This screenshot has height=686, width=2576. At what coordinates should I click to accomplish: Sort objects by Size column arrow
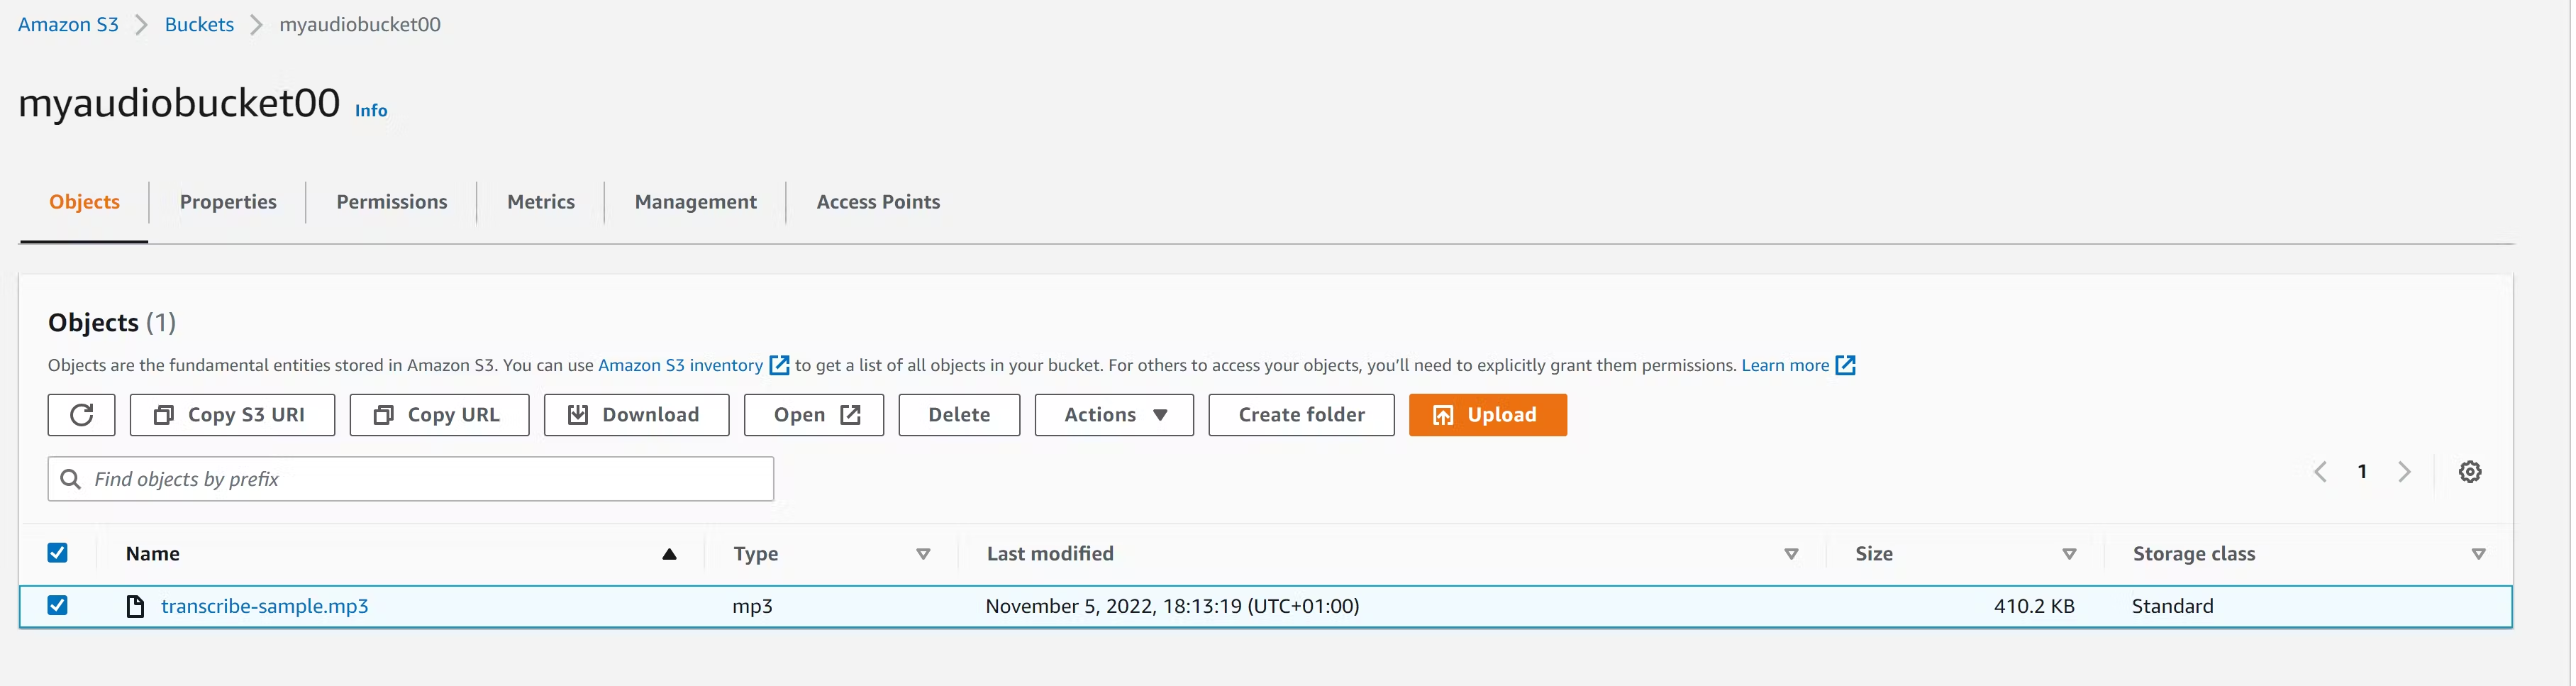tap(2069, 554)
